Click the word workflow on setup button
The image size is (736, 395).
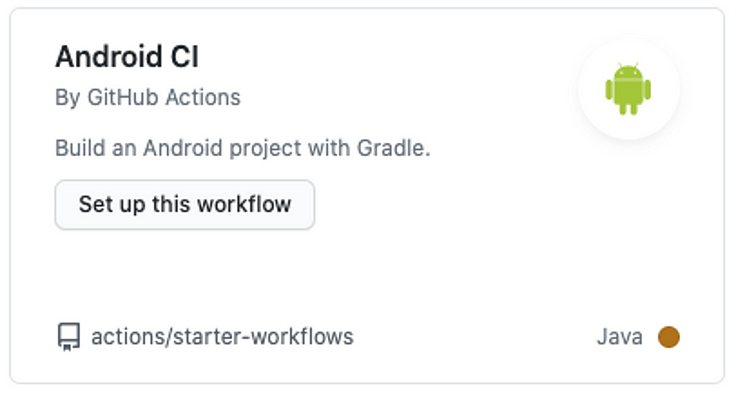click(244, 205)
